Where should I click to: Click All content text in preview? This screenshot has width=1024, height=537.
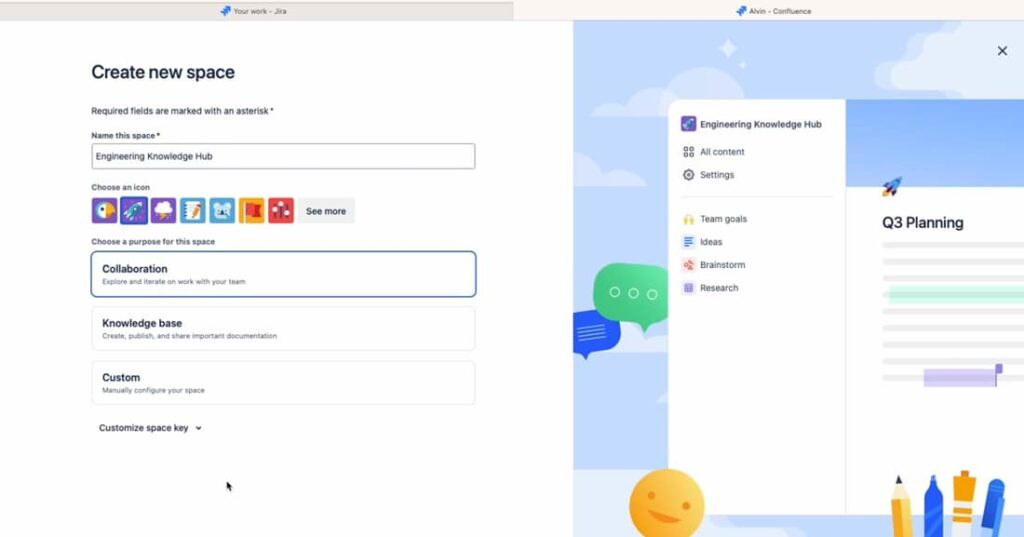pyautogui.click(x=722, y=152)
